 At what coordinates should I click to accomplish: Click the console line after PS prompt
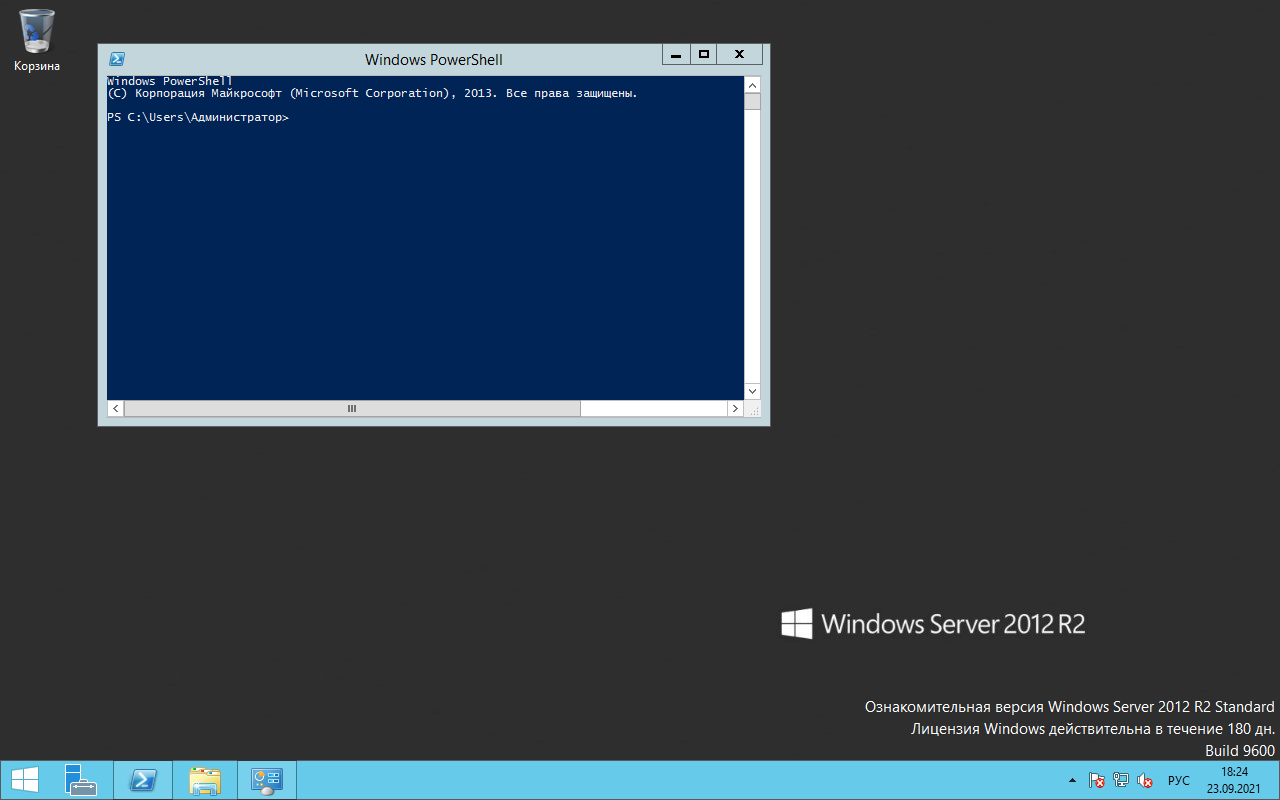click(310, 117)
